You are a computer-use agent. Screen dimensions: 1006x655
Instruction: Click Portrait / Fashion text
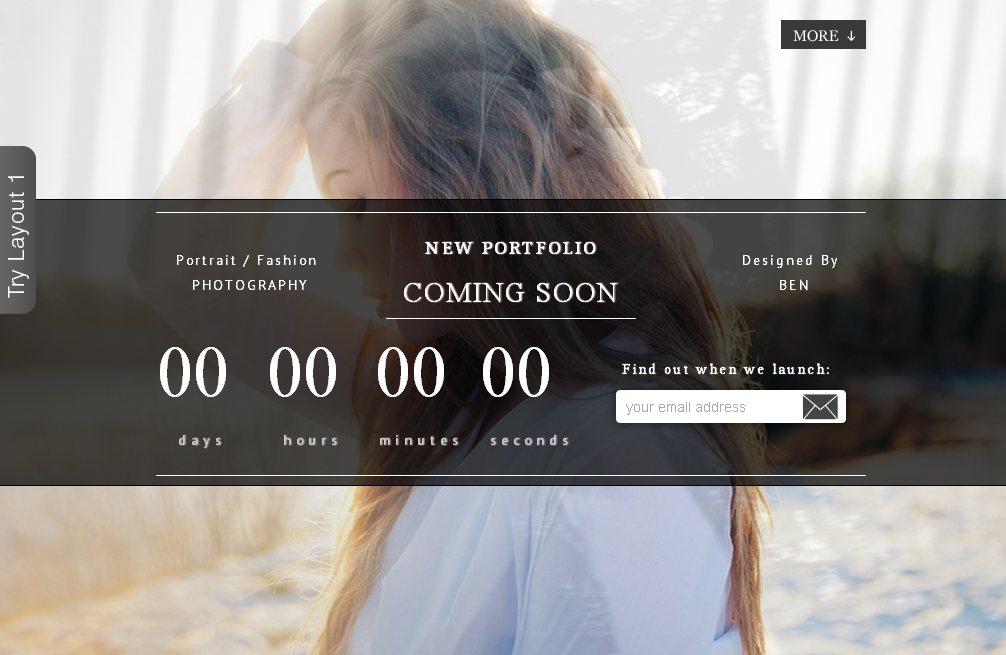point(246,260)
